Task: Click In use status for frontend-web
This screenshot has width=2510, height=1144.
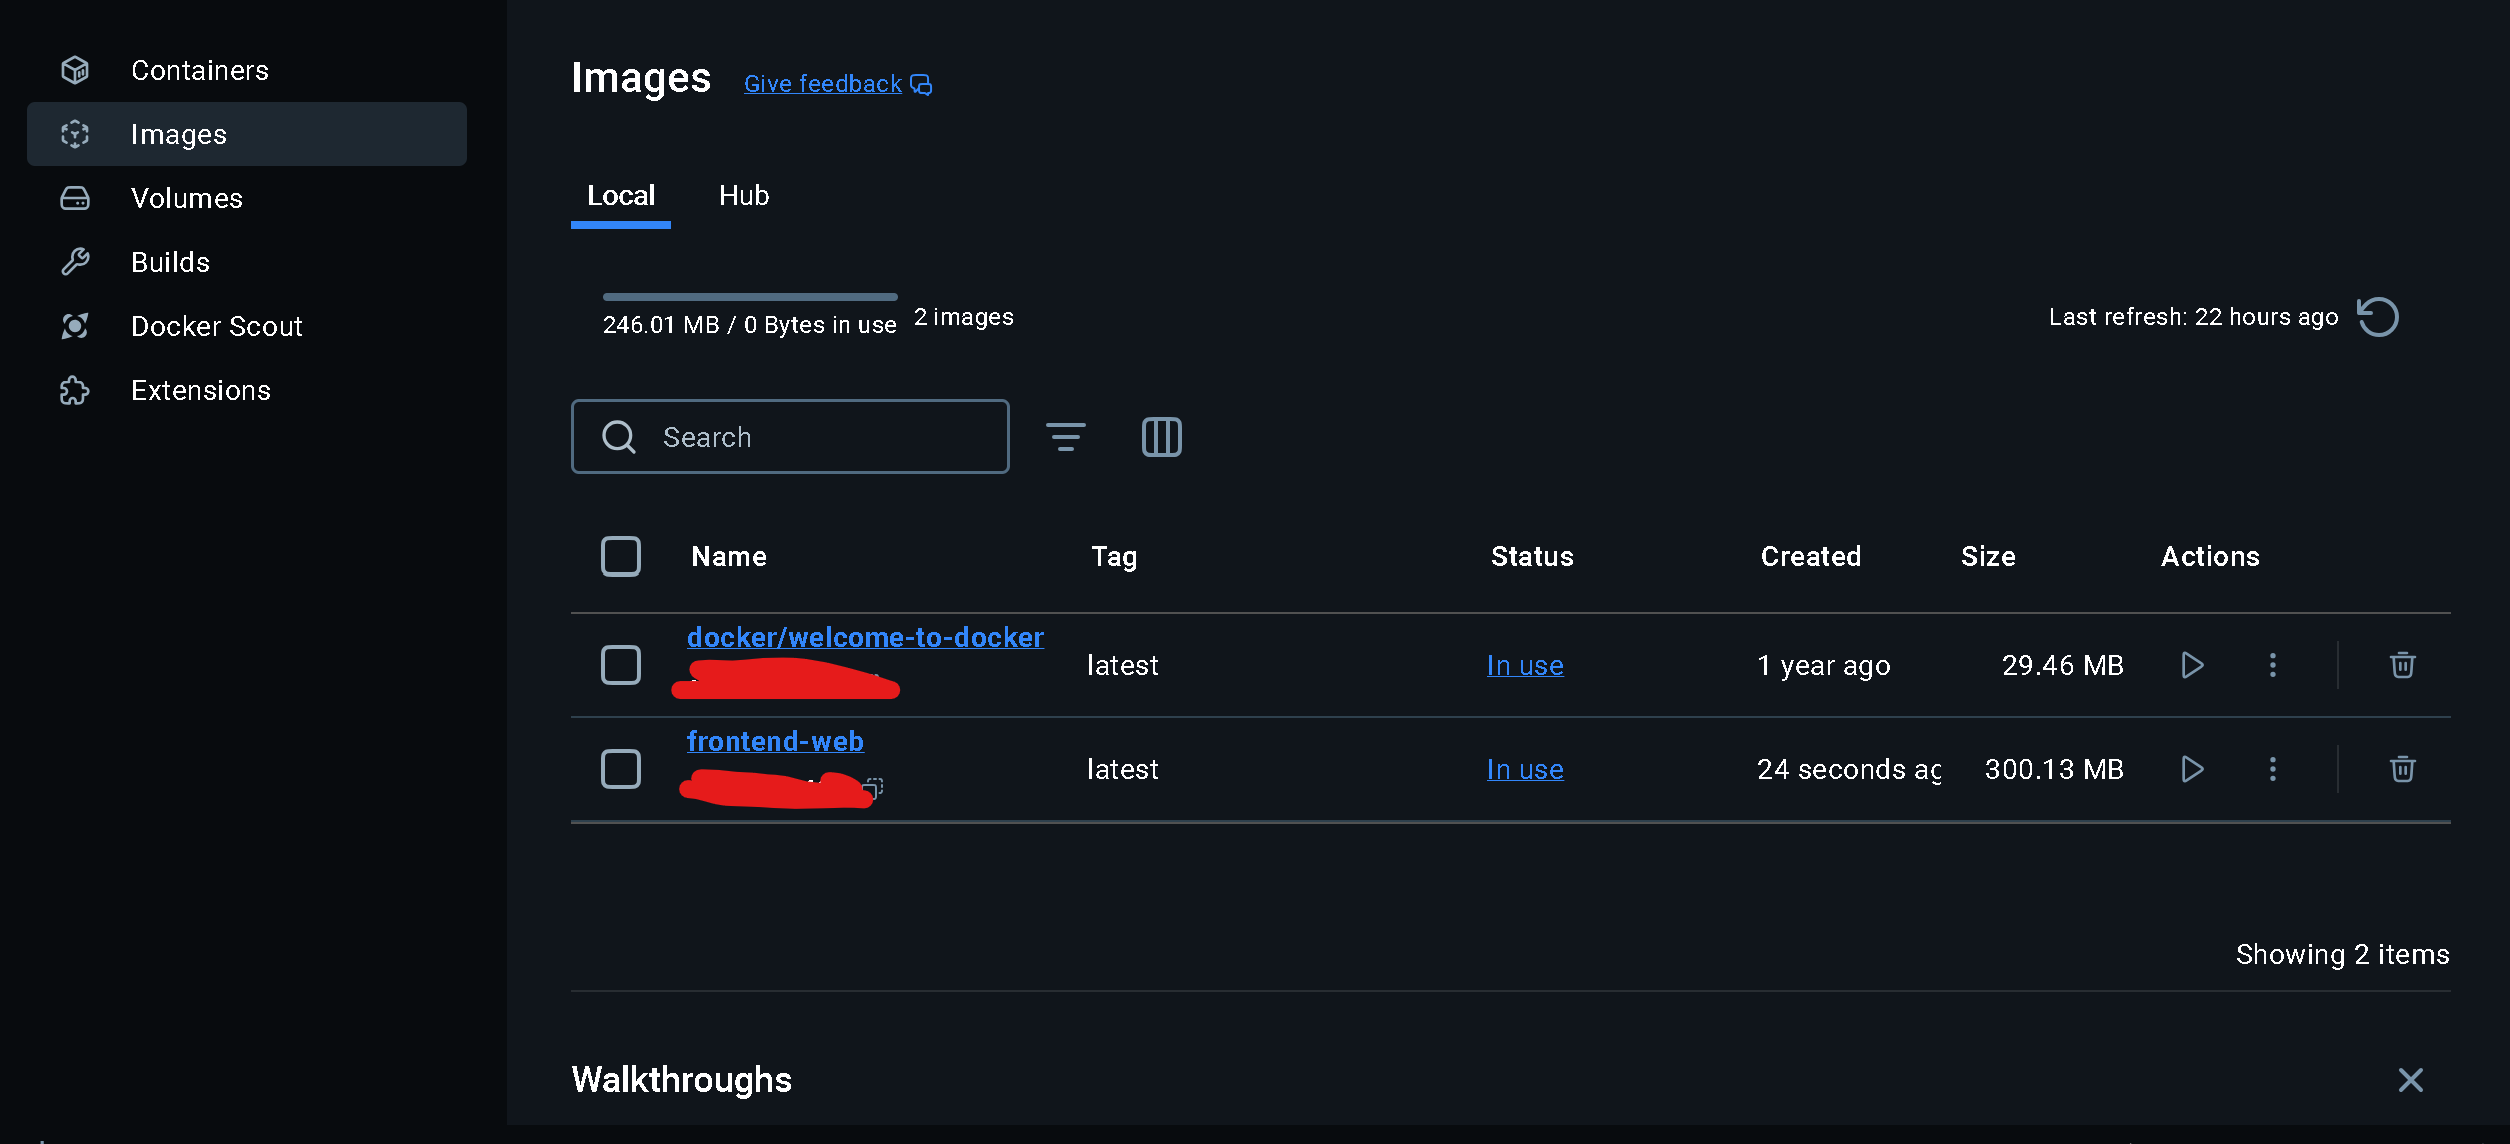Action: click(x=1525, y=770)
